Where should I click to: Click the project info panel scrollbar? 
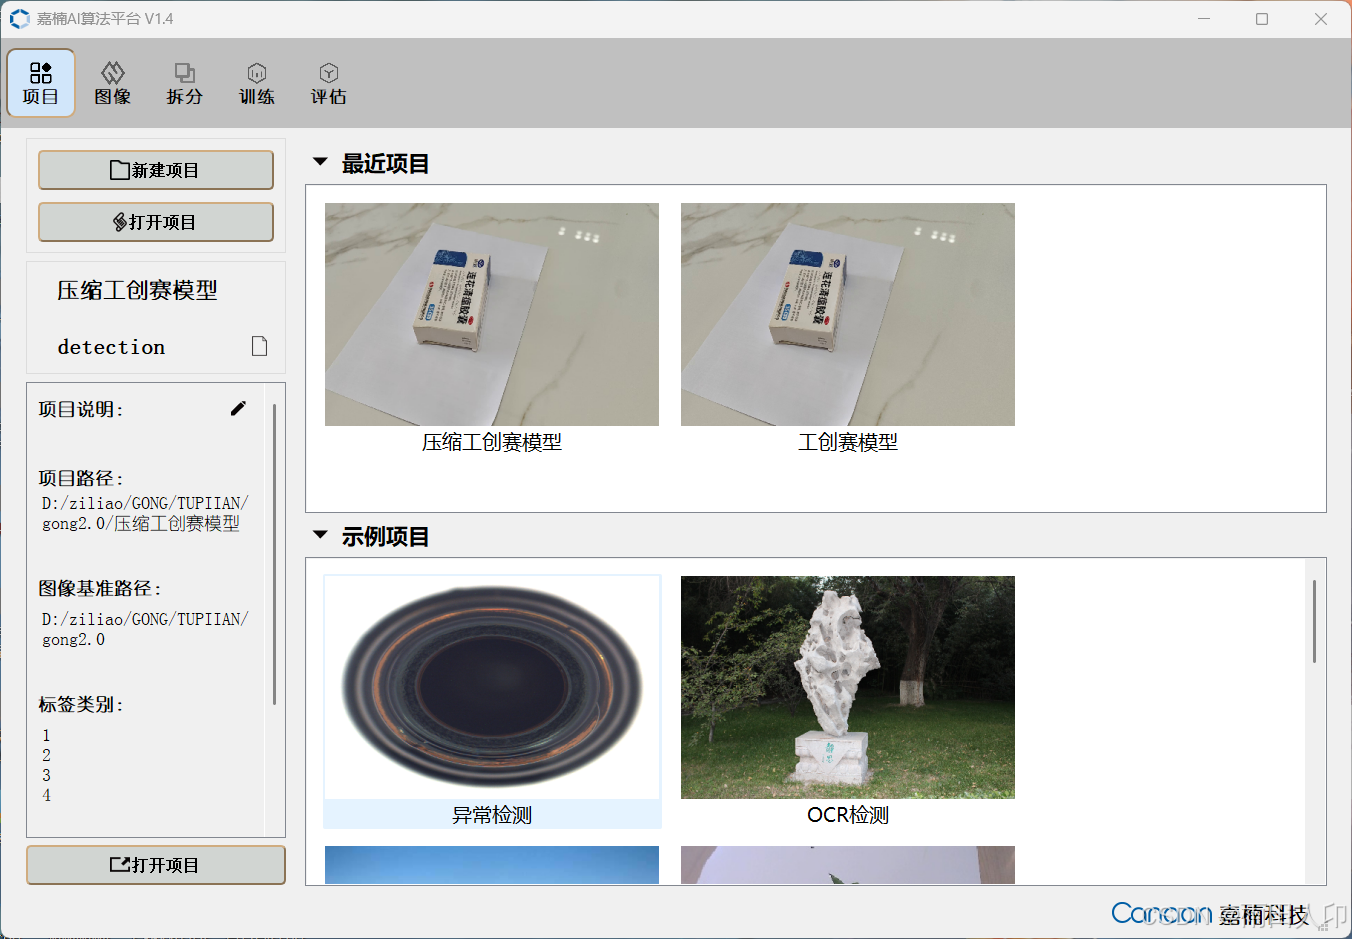[274, 554]
